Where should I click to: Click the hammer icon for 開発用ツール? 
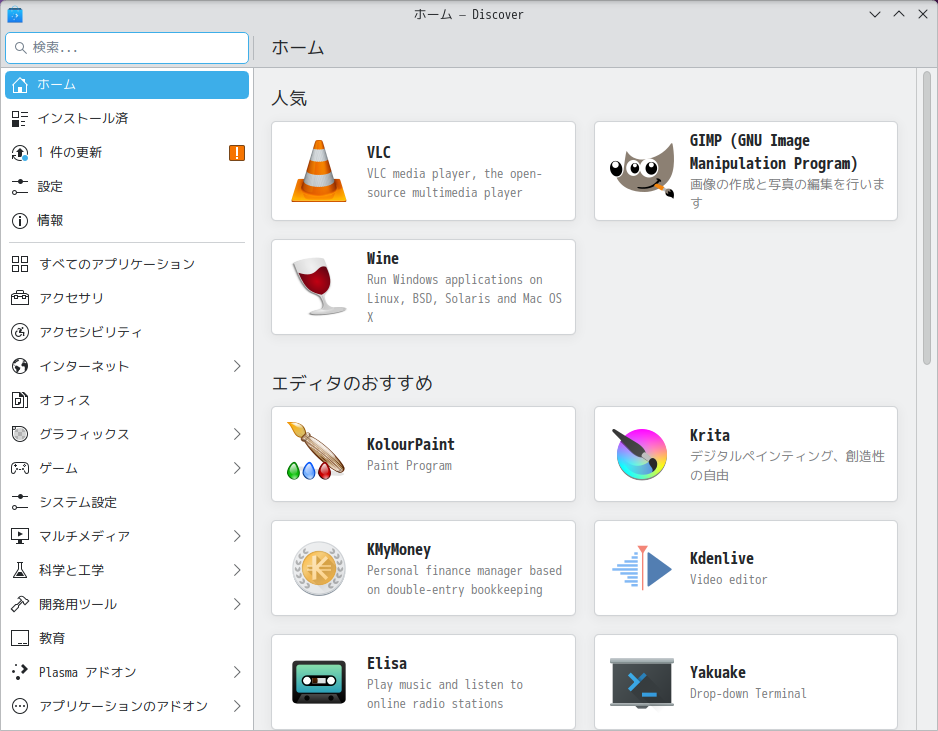point(20,604)
